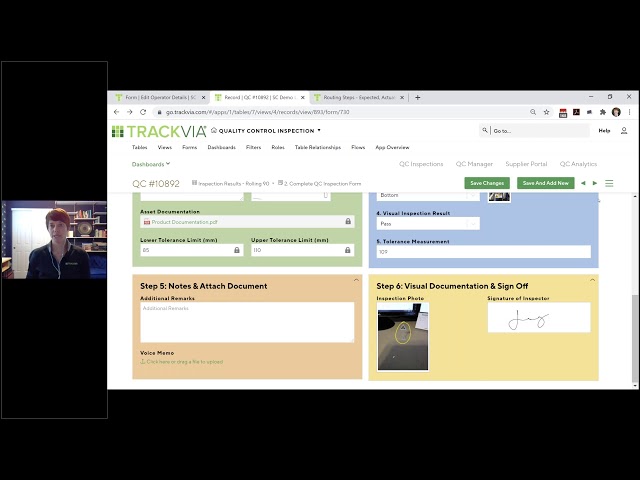Image resolution: width=640 pixels, height=480 pixels.
Task: Click the small image thumbnail near Bottom
Action: pos(499,197)
